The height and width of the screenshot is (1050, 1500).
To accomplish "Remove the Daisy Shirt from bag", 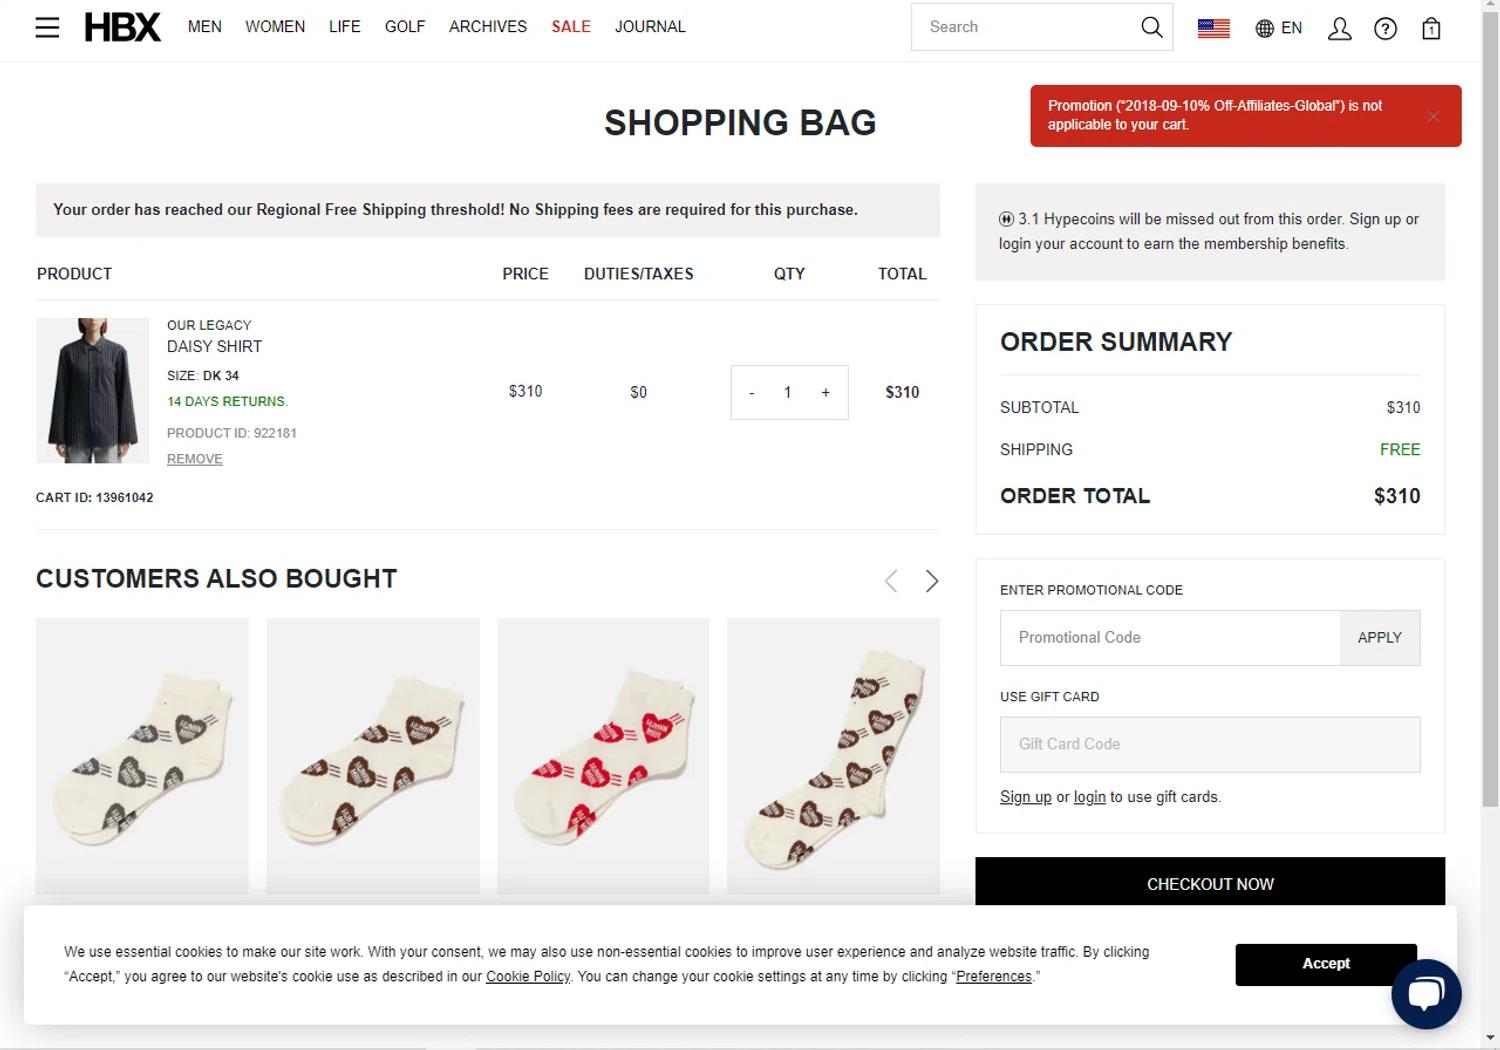I will pos(195,459).
